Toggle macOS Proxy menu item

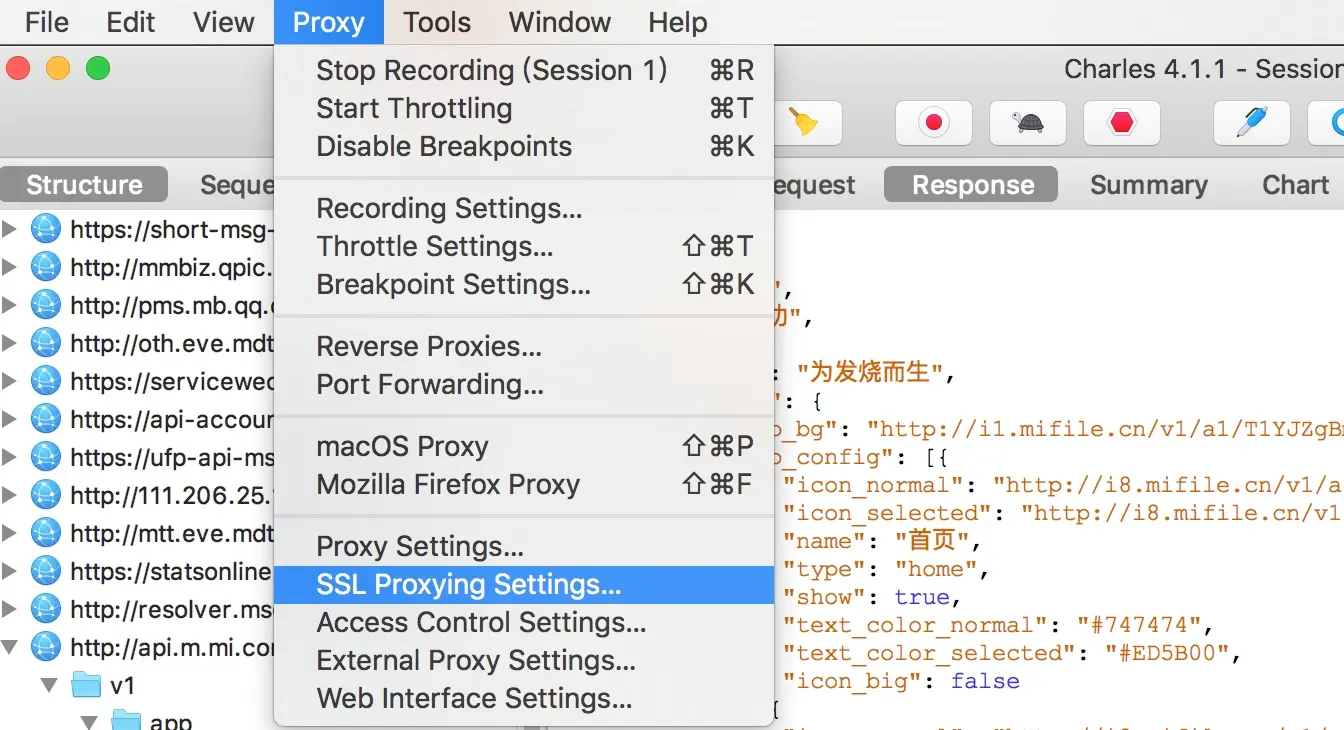(x=524, y=446)
